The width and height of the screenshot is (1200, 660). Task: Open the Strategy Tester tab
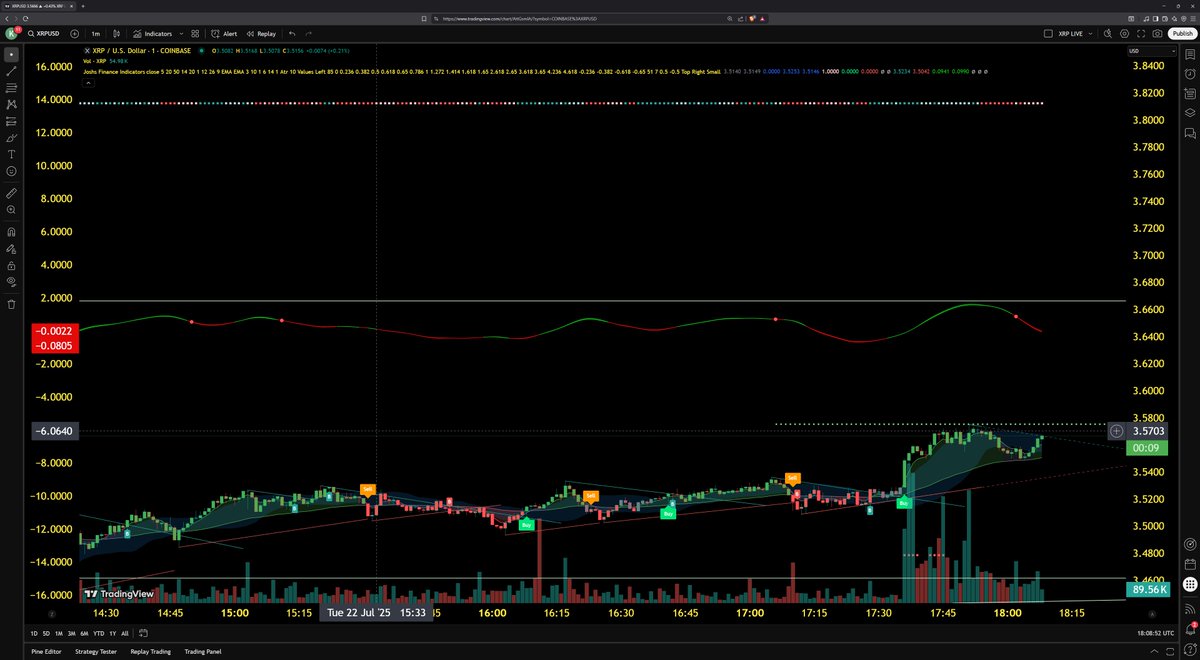pos(96,652)
